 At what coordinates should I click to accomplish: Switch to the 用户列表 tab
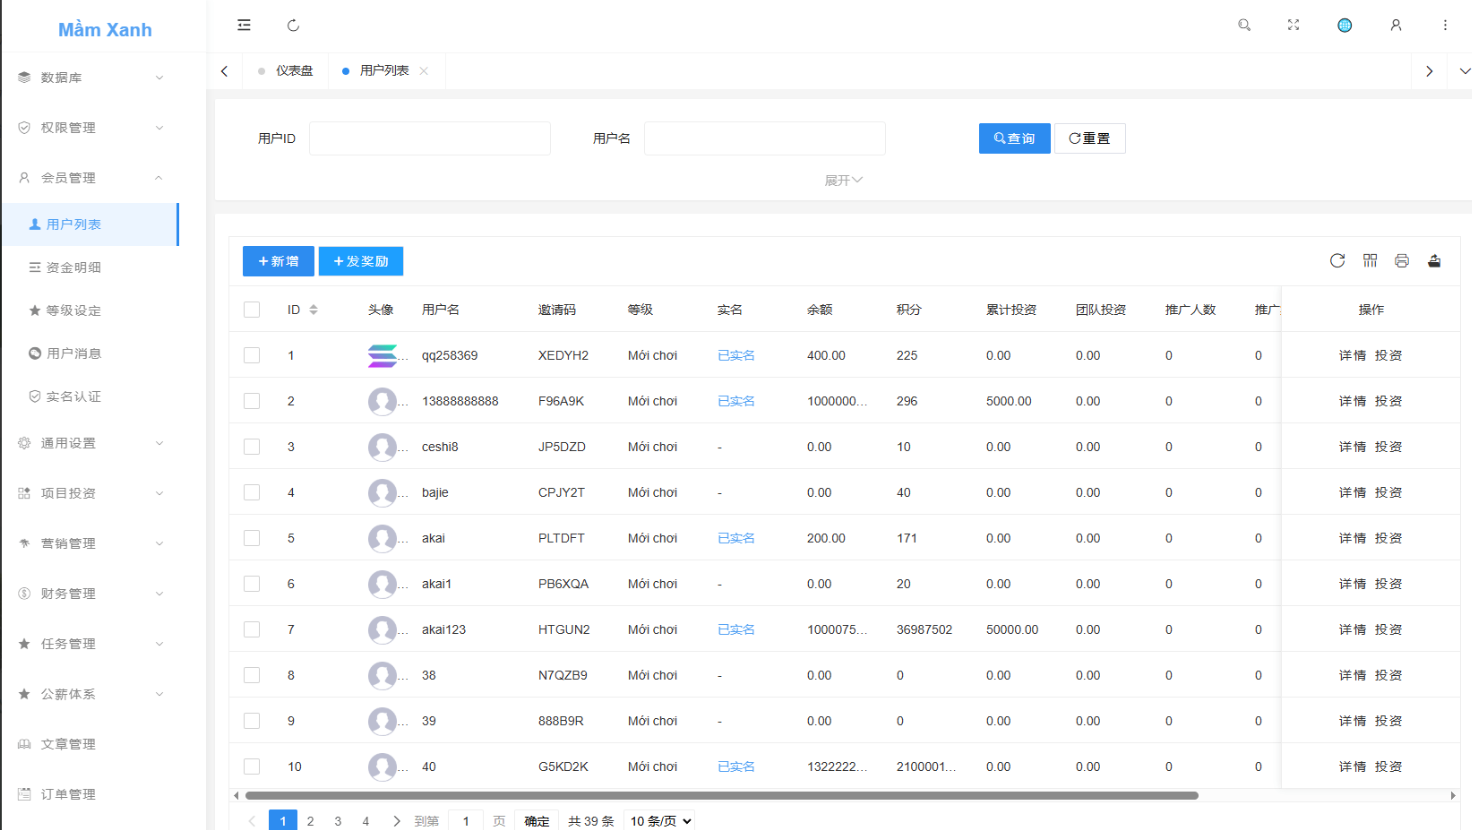[x=384, y=71]
